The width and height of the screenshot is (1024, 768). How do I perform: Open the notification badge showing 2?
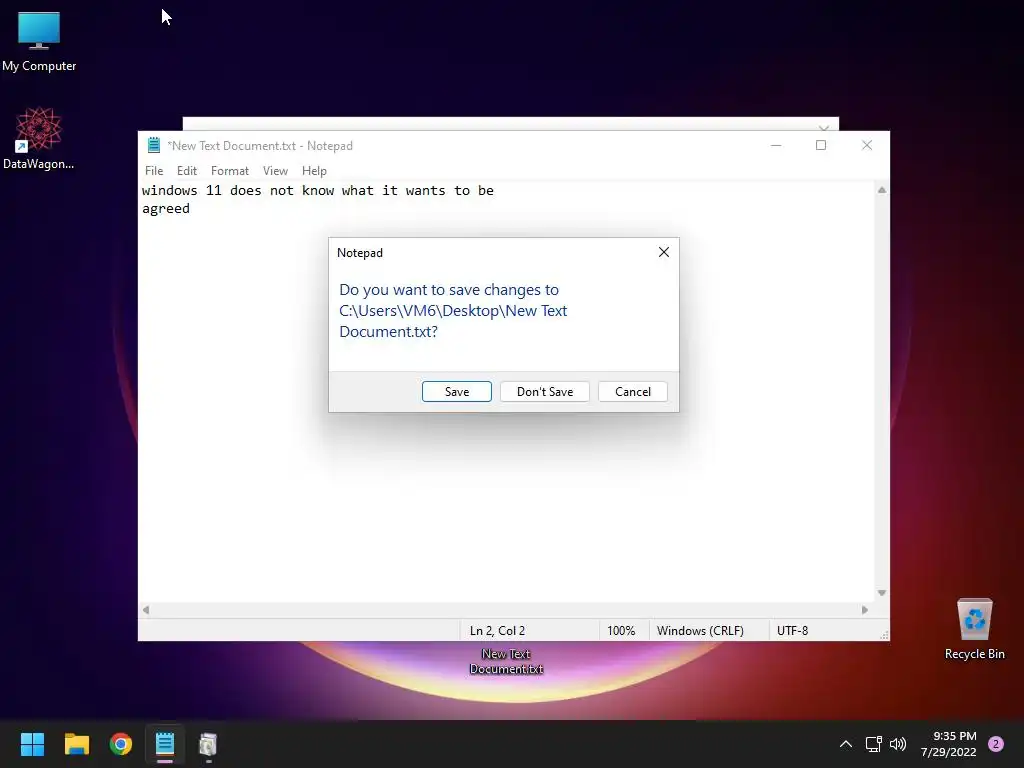[996, 744]
